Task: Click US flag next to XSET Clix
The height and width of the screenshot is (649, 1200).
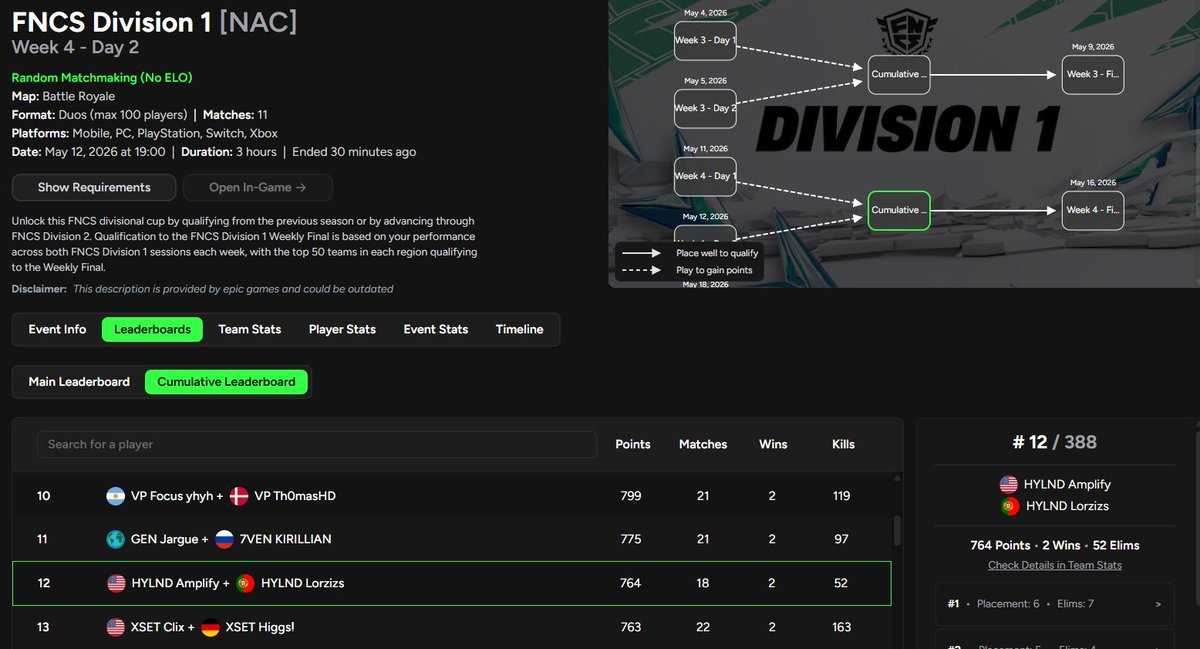Action: [x=116, y=627]
